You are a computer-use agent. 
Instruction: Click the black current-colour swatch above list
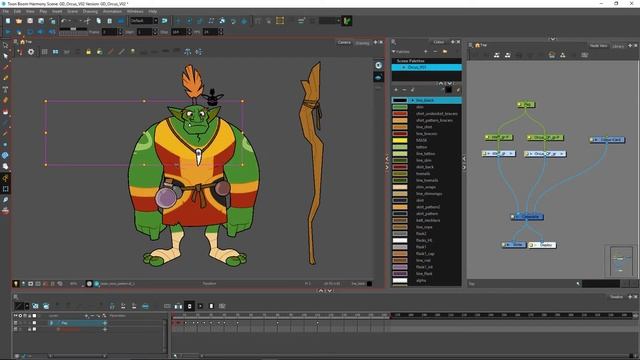(449, 90)
